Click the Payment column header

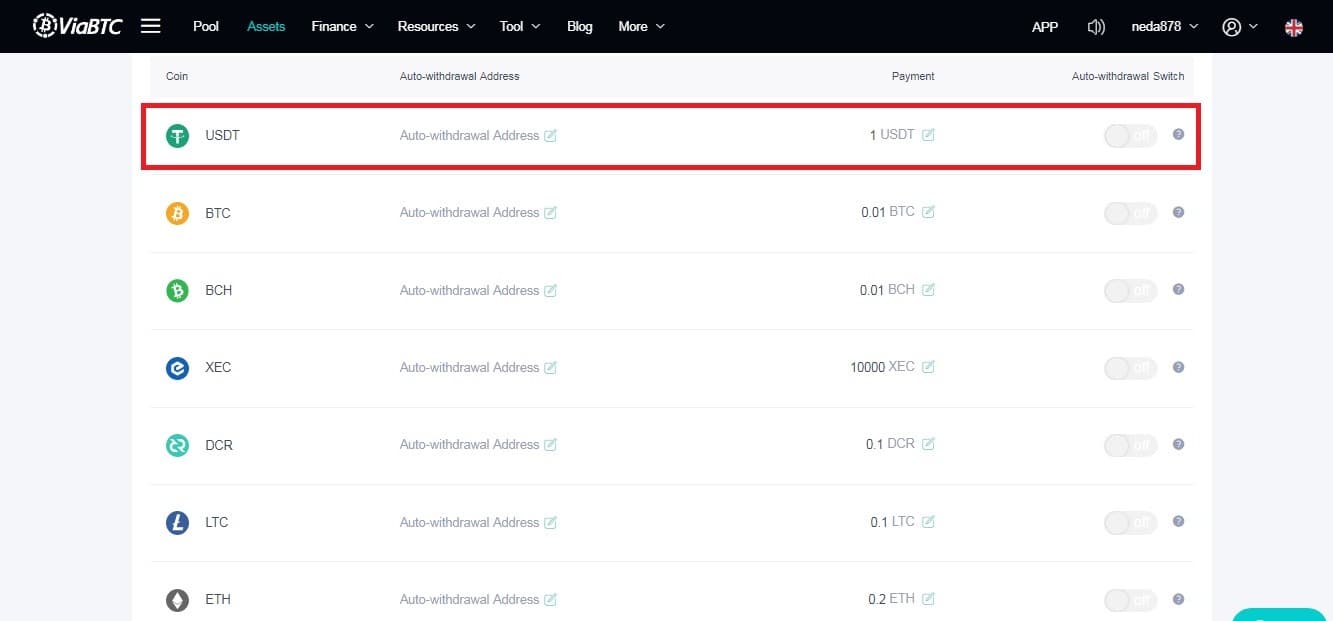[913, 76]
